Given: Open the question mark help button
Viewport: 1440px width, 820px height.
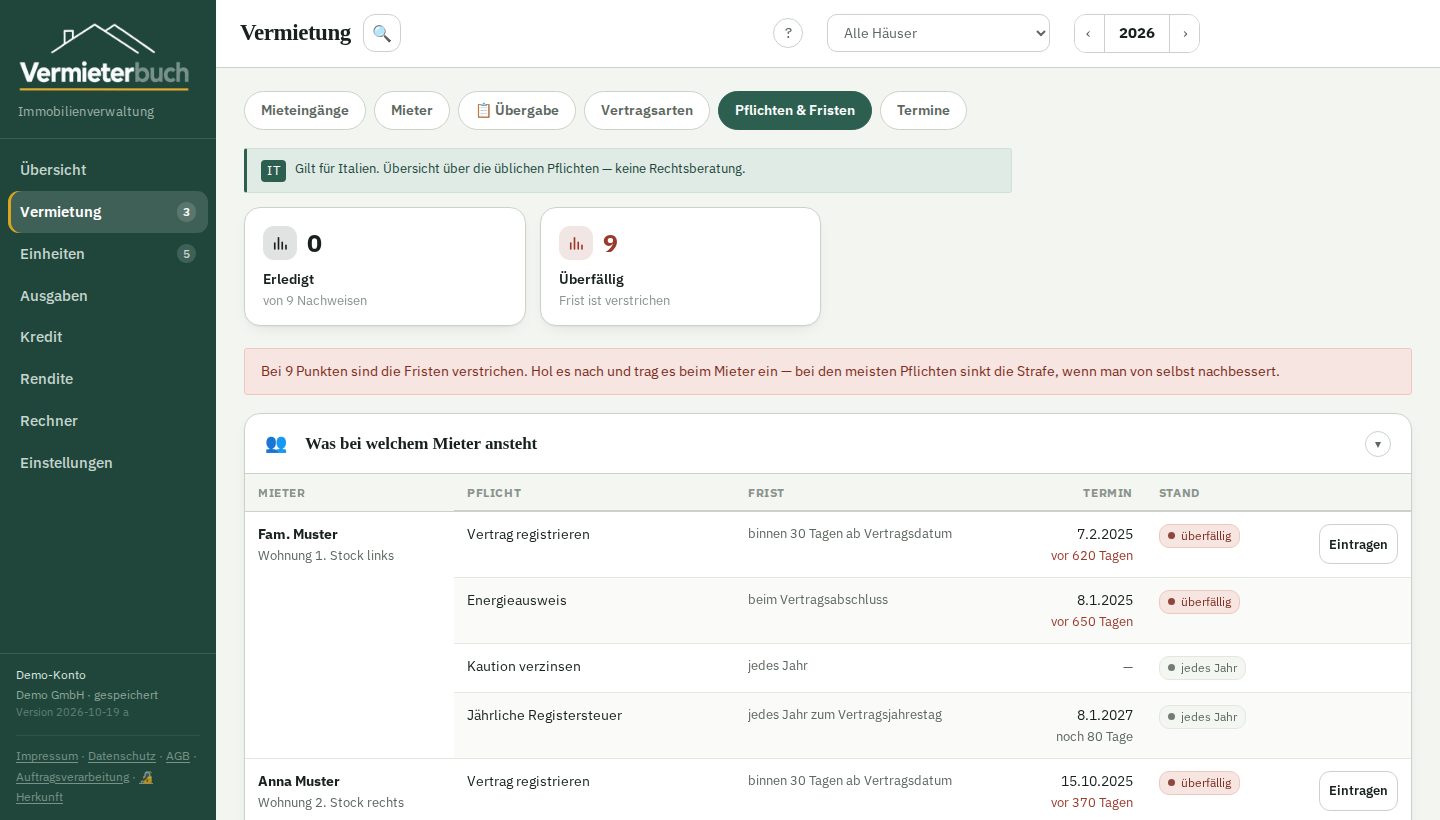Looking at the screenshot, I should point(788,33).
